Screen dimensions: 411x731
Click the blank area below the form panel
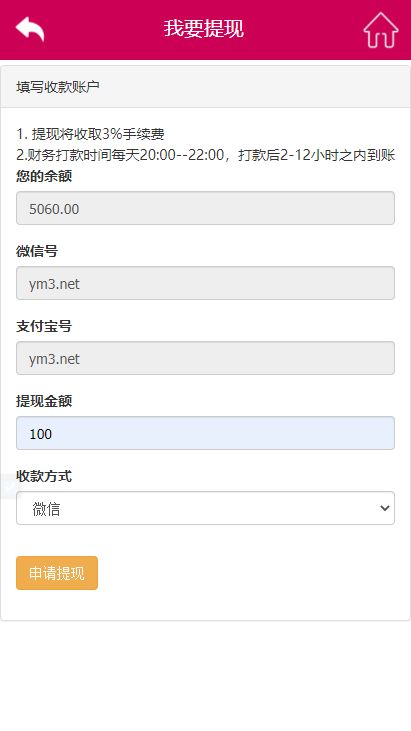pos(206,676)
